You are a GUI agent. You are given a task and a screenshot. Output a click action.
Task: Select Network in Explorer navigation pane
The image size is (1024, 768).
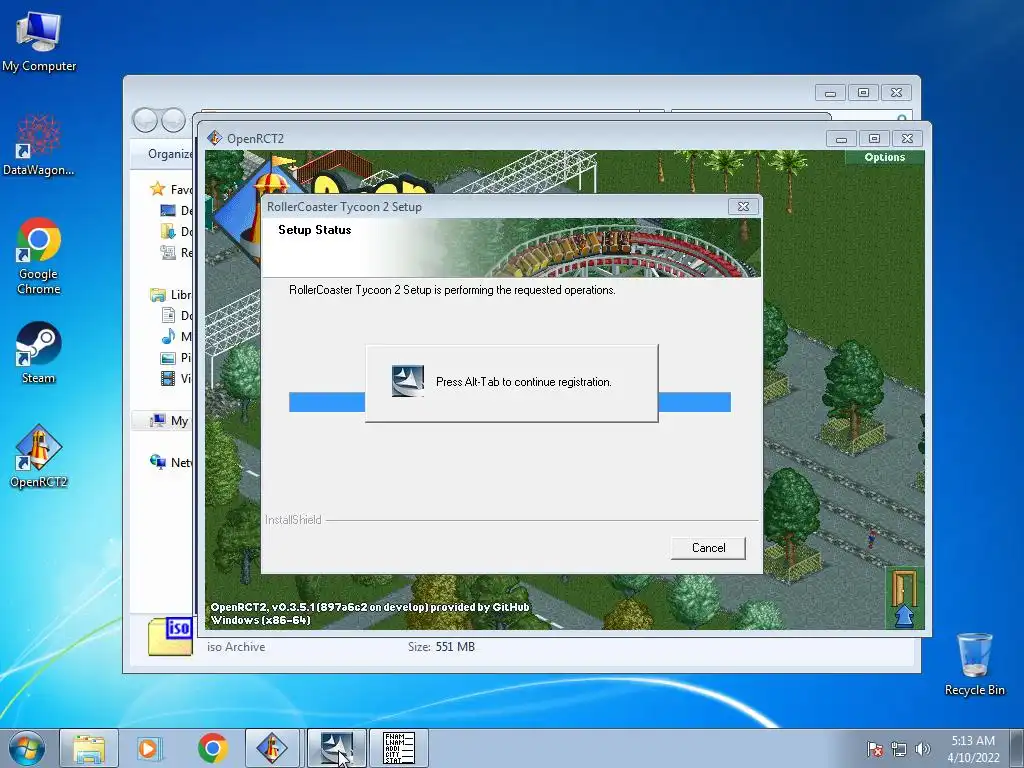point(171,462)
